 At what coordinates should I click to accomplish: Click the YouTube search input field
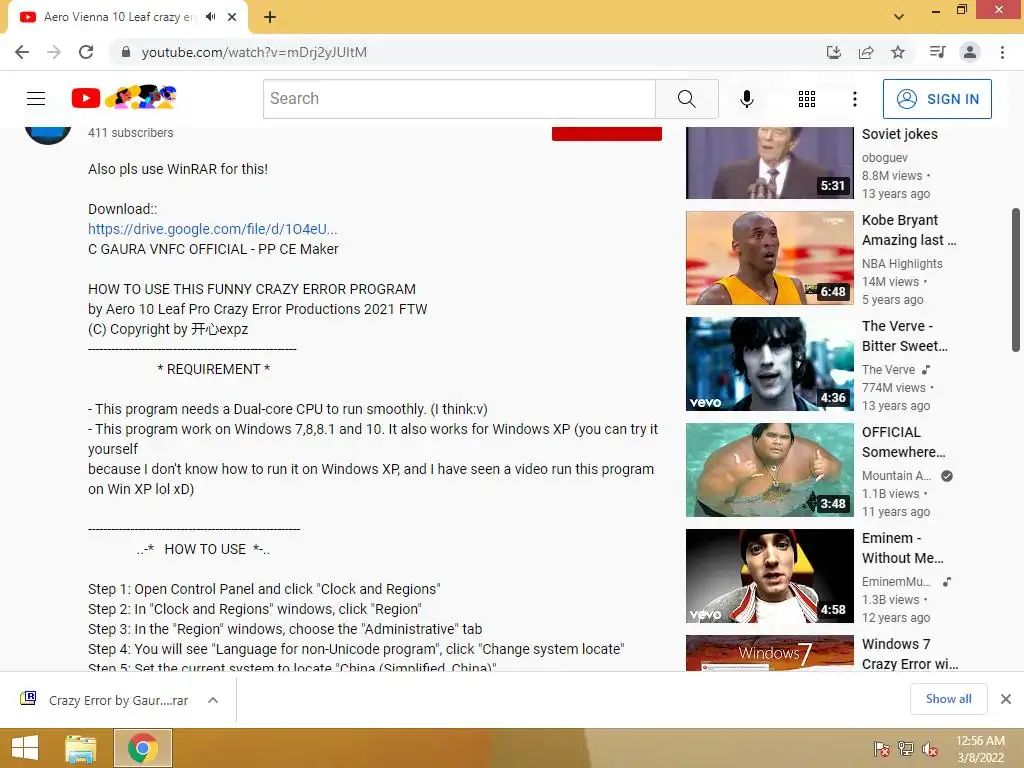click(x=459, y=99)
